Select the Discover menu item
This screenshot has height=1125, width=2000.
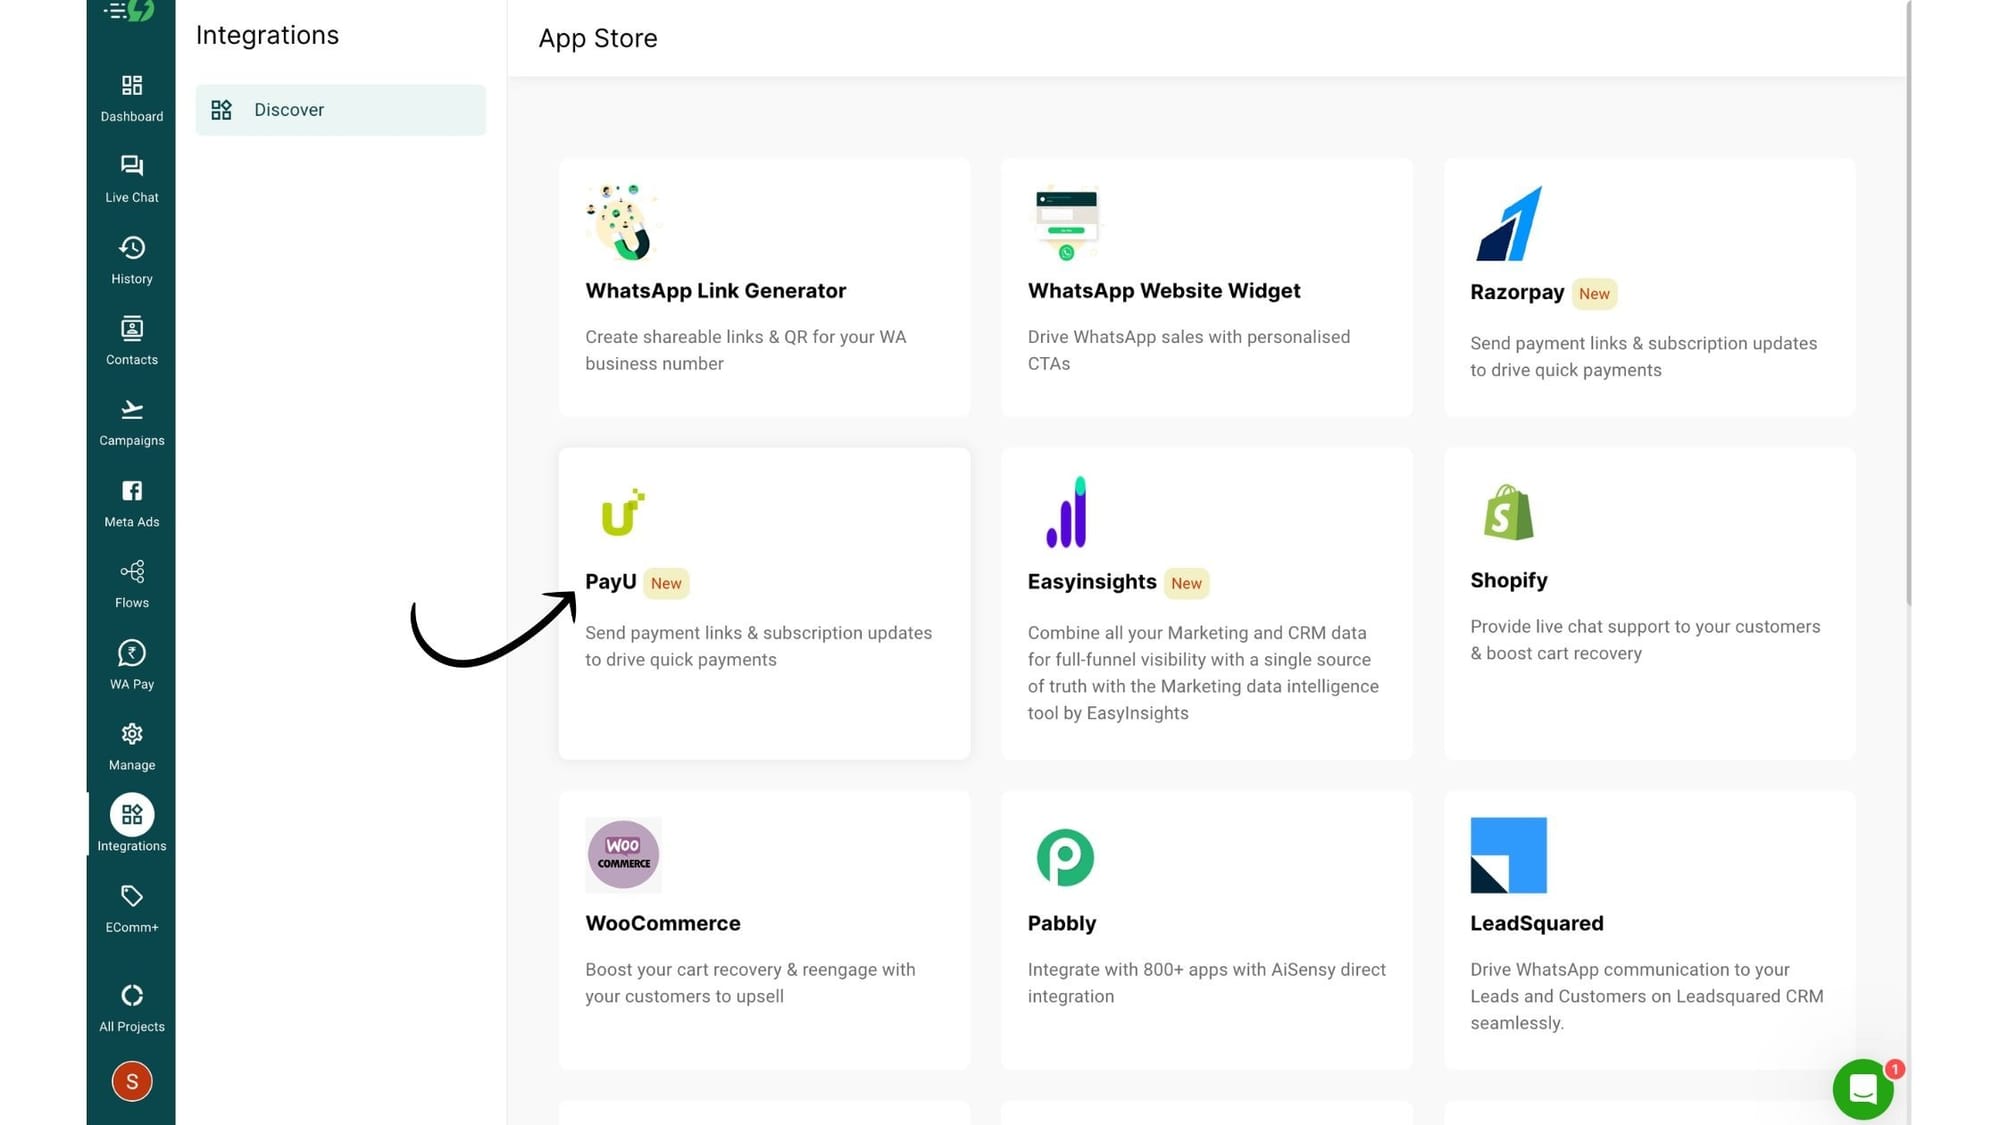[x=340, y=110]
